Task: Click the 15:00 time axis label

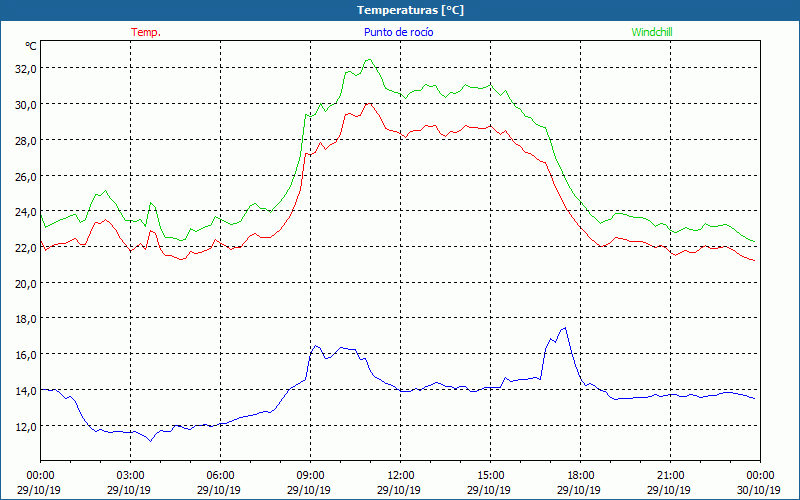Action: pos(490,476)
